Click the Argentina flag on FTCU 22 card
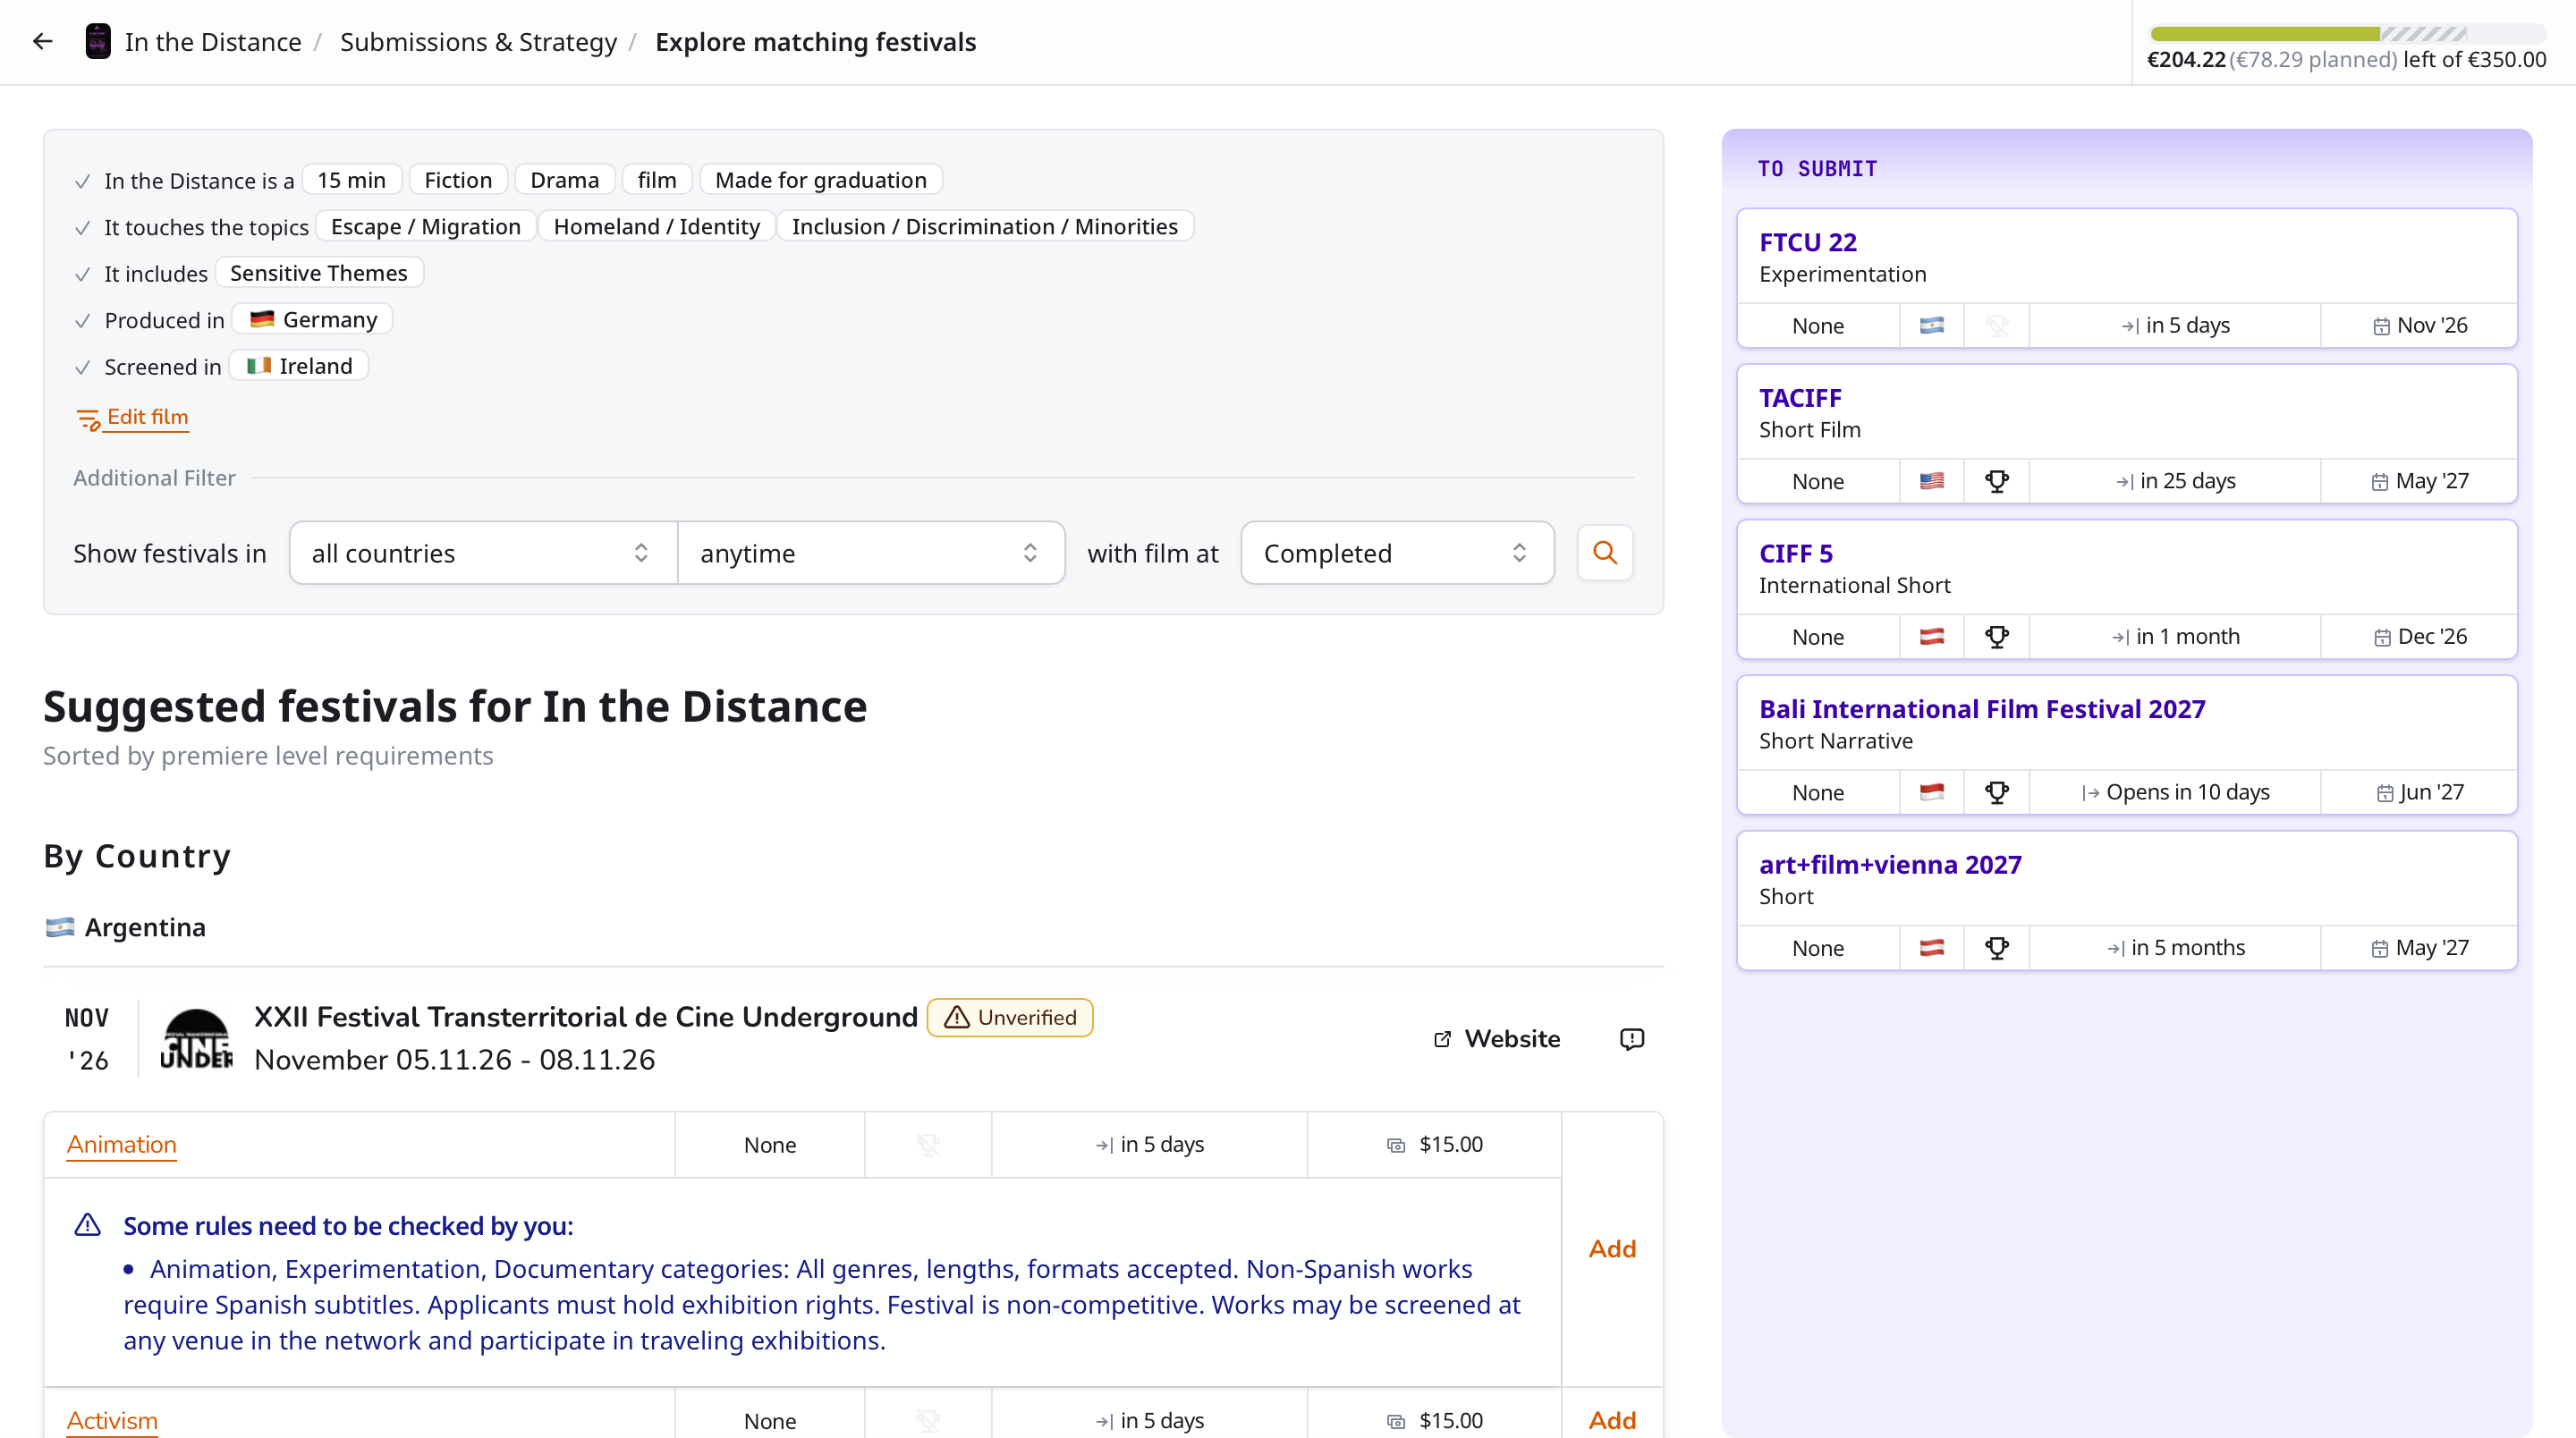 pos(1931,325)
